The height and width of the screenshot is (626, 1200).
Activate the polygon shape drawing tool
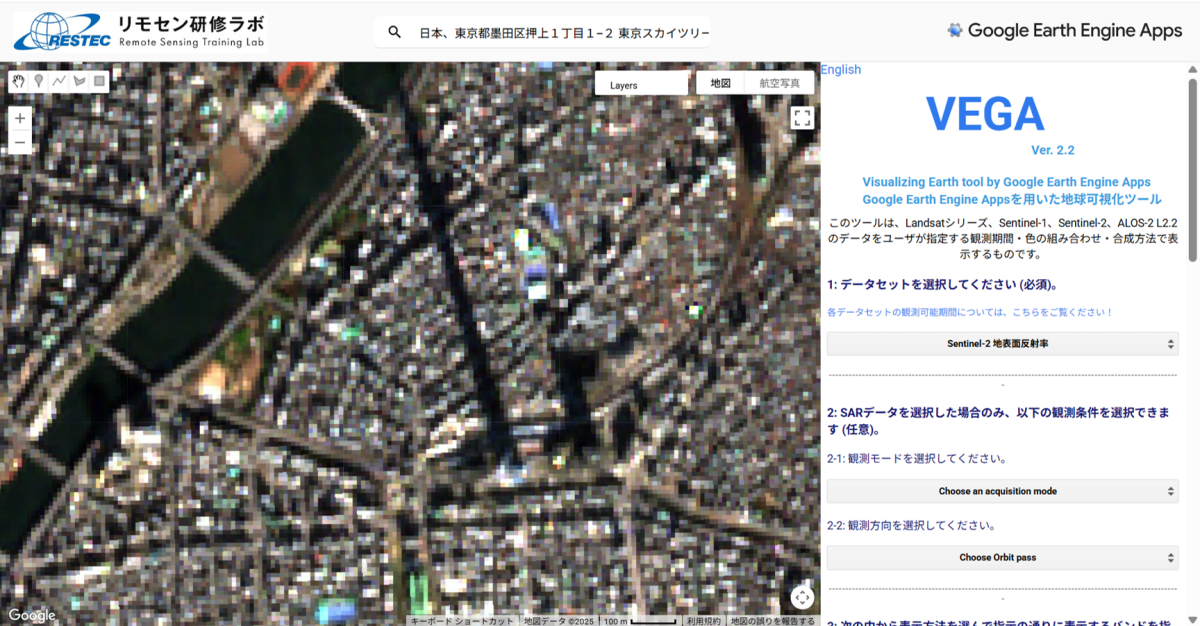click(x=79, y=81)
